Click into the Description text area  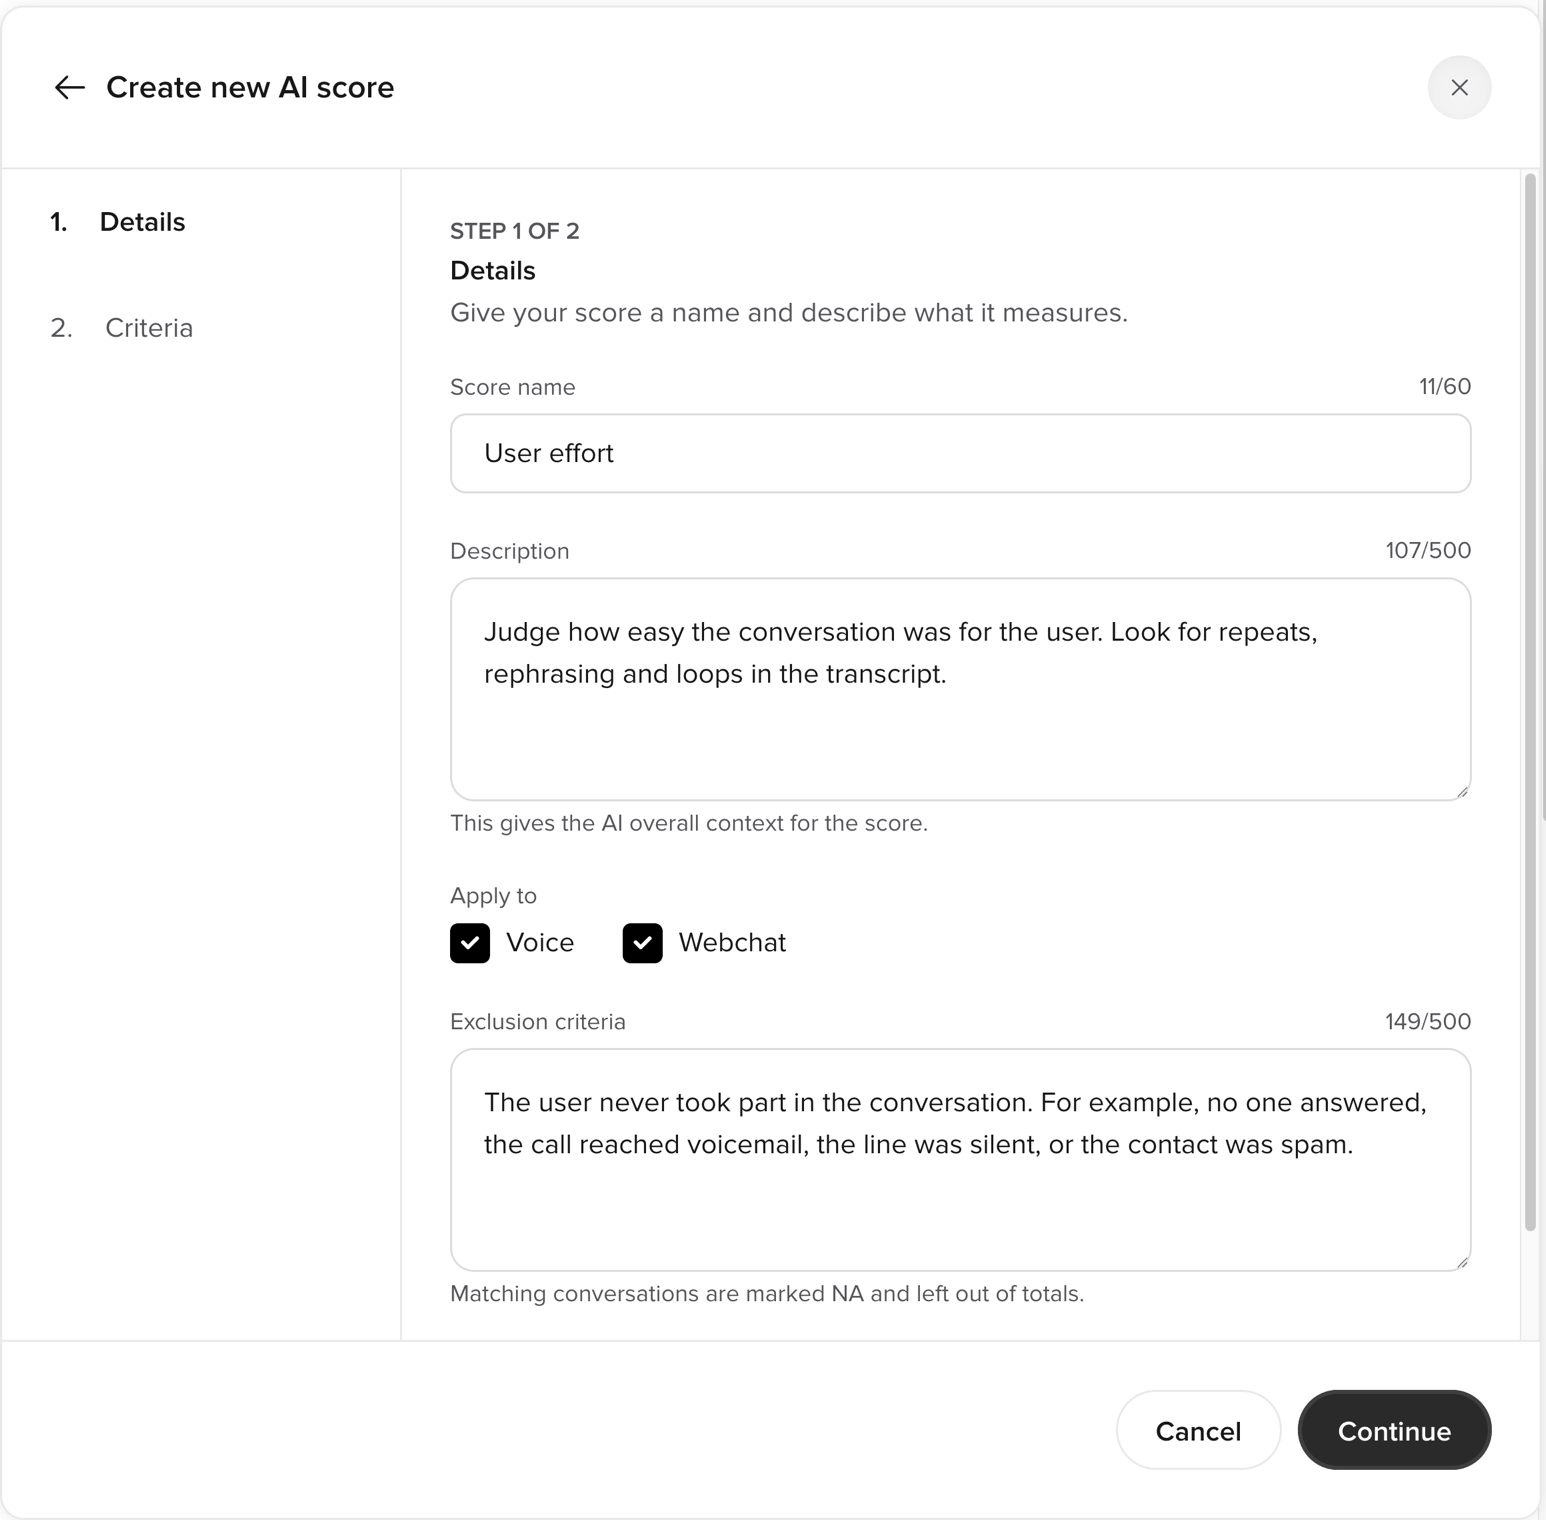tap(960, 689)
